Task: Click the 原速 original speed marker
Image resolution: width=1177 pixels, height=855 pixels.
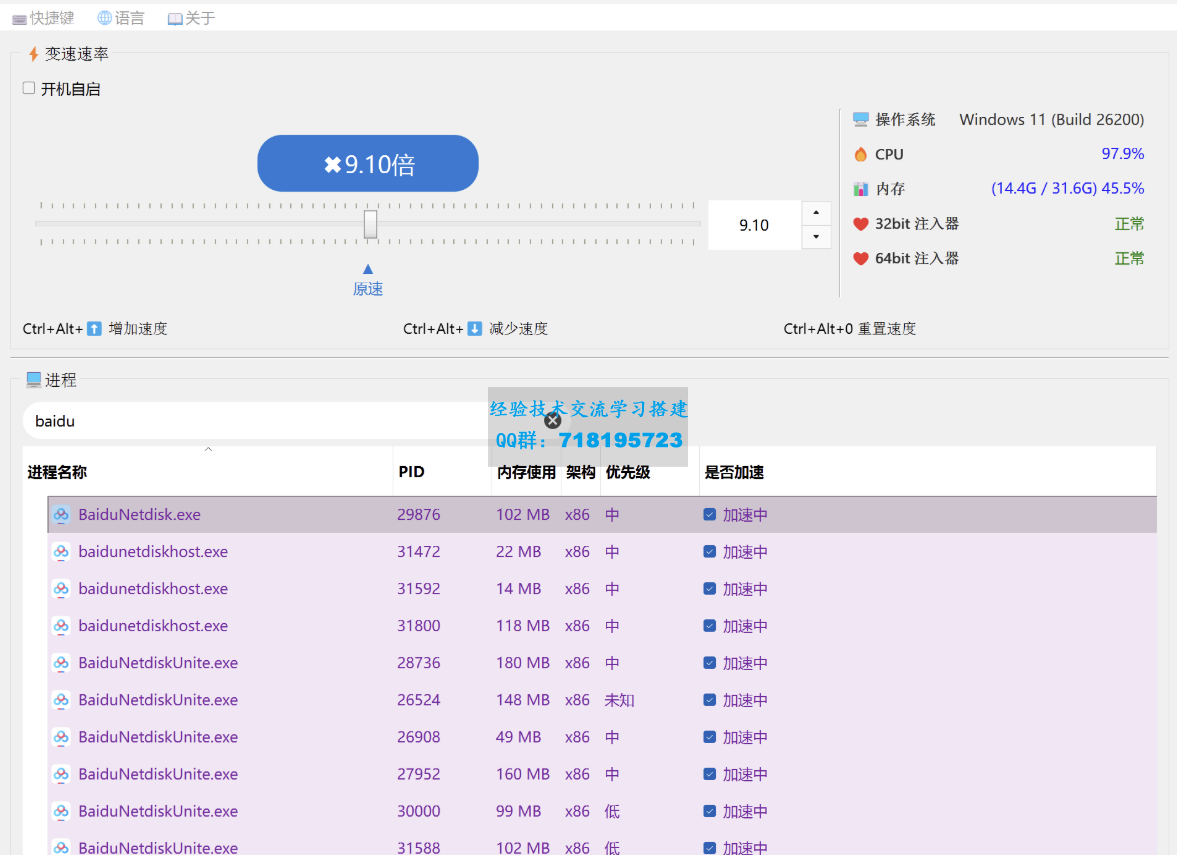Action: [x=368, y=281]
